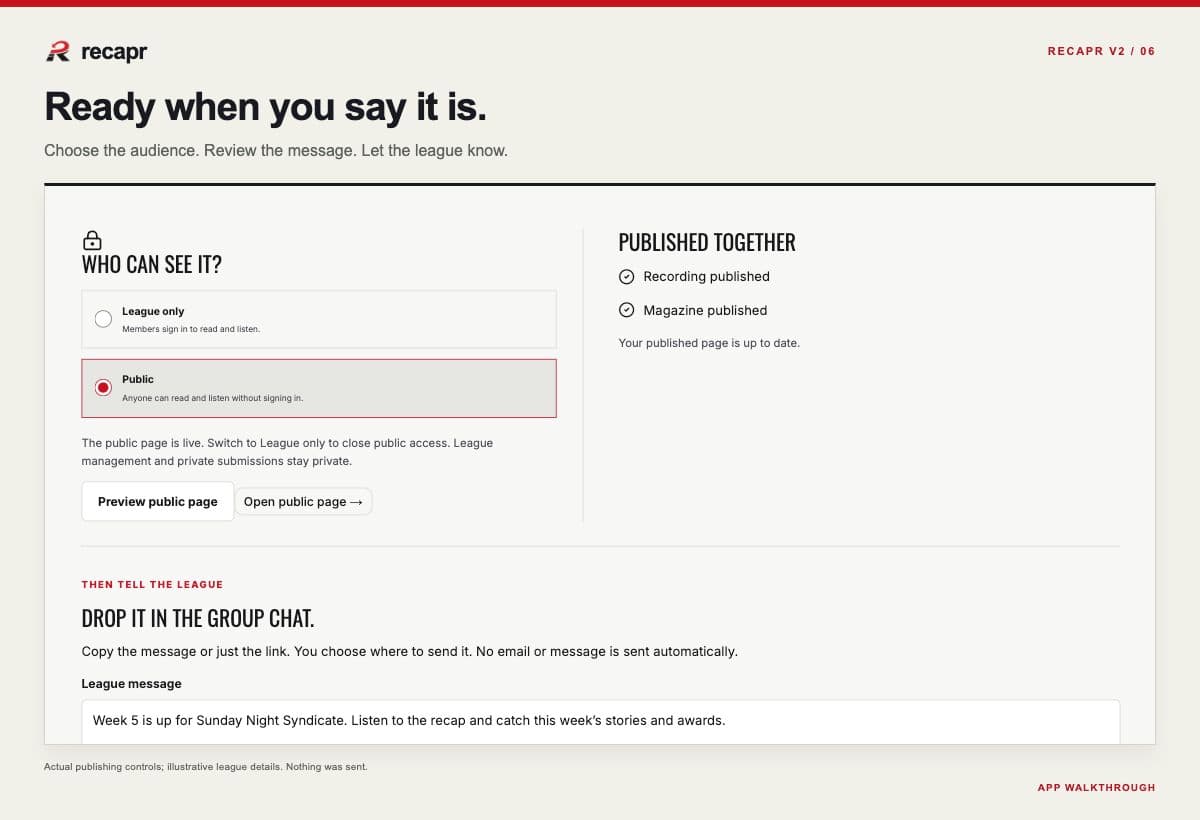Click the League message field label
The width and height of the screenshot is (1200, 820).
pyautogui.click(x=132, y=684)
